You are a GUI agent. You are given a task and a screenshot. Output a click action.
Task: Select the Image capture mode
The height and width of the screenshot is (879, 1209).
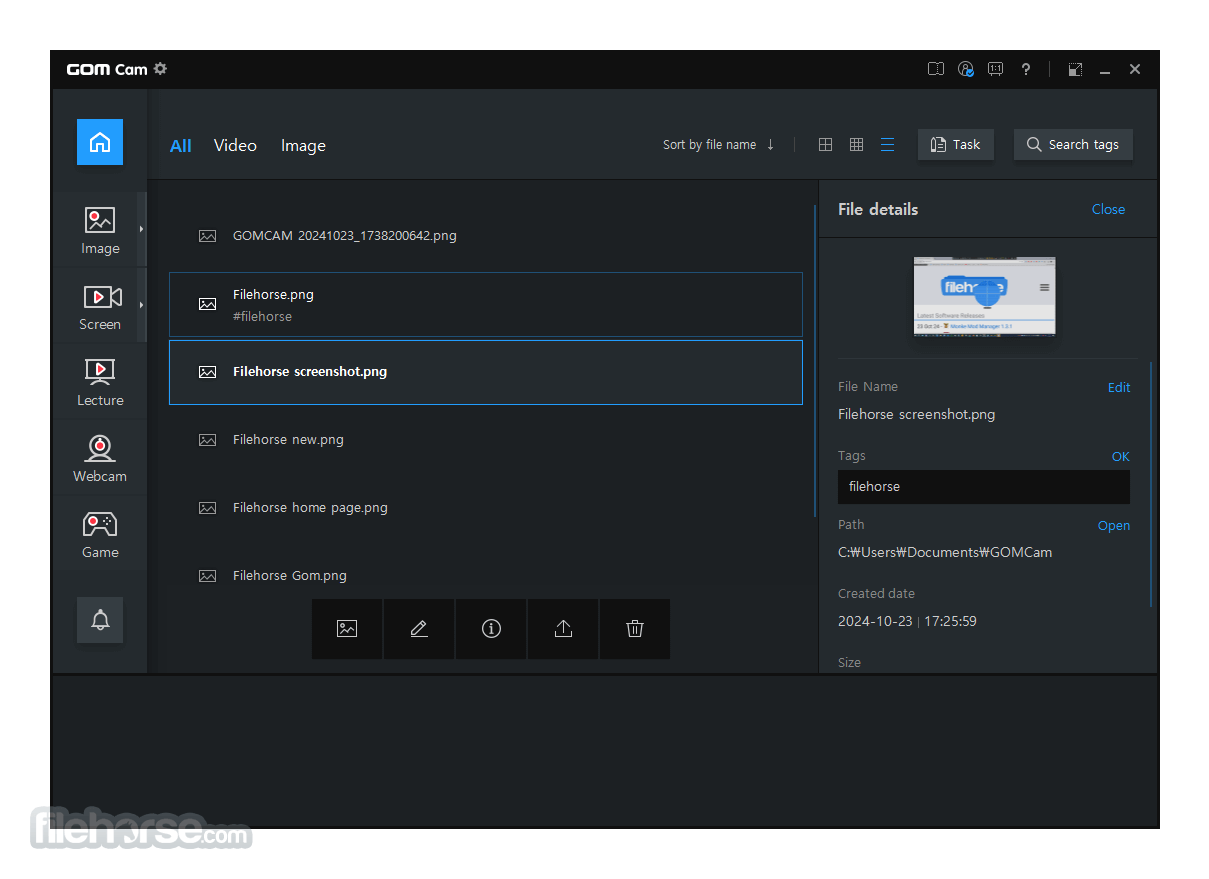100,230
